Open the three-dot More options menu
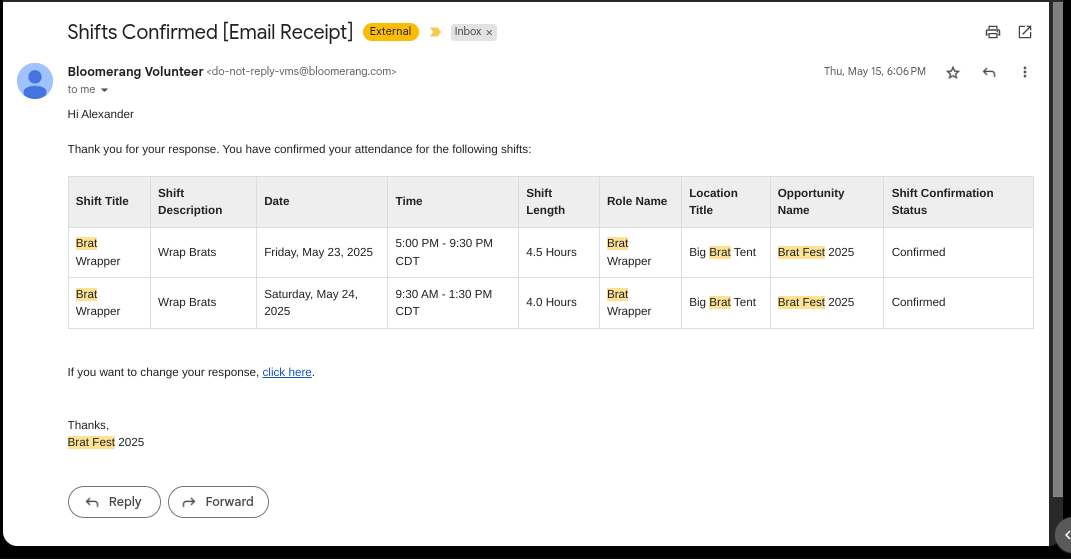Screen dimensions: 1071x559 click(x=1025, y=72)
